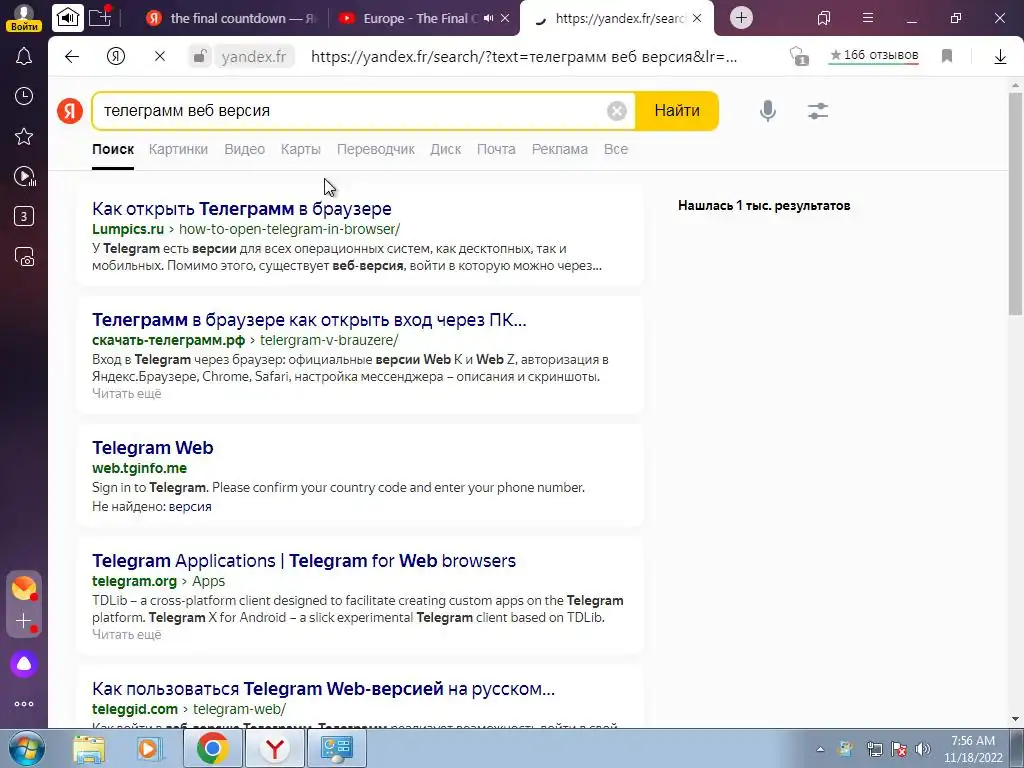Screen dimensions: 1024x768
Task: Click the yandex.fr domain chip
Action: 253,57
